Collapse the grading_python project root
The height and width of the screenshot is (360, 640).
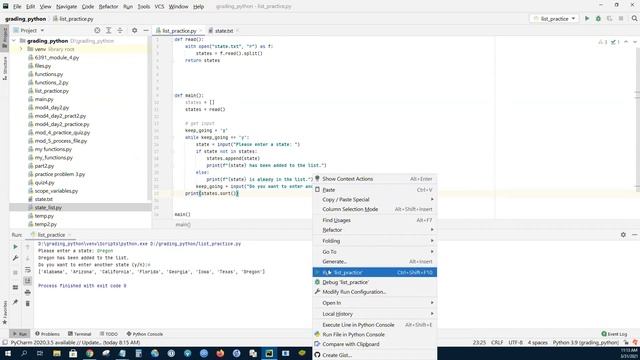14,41
